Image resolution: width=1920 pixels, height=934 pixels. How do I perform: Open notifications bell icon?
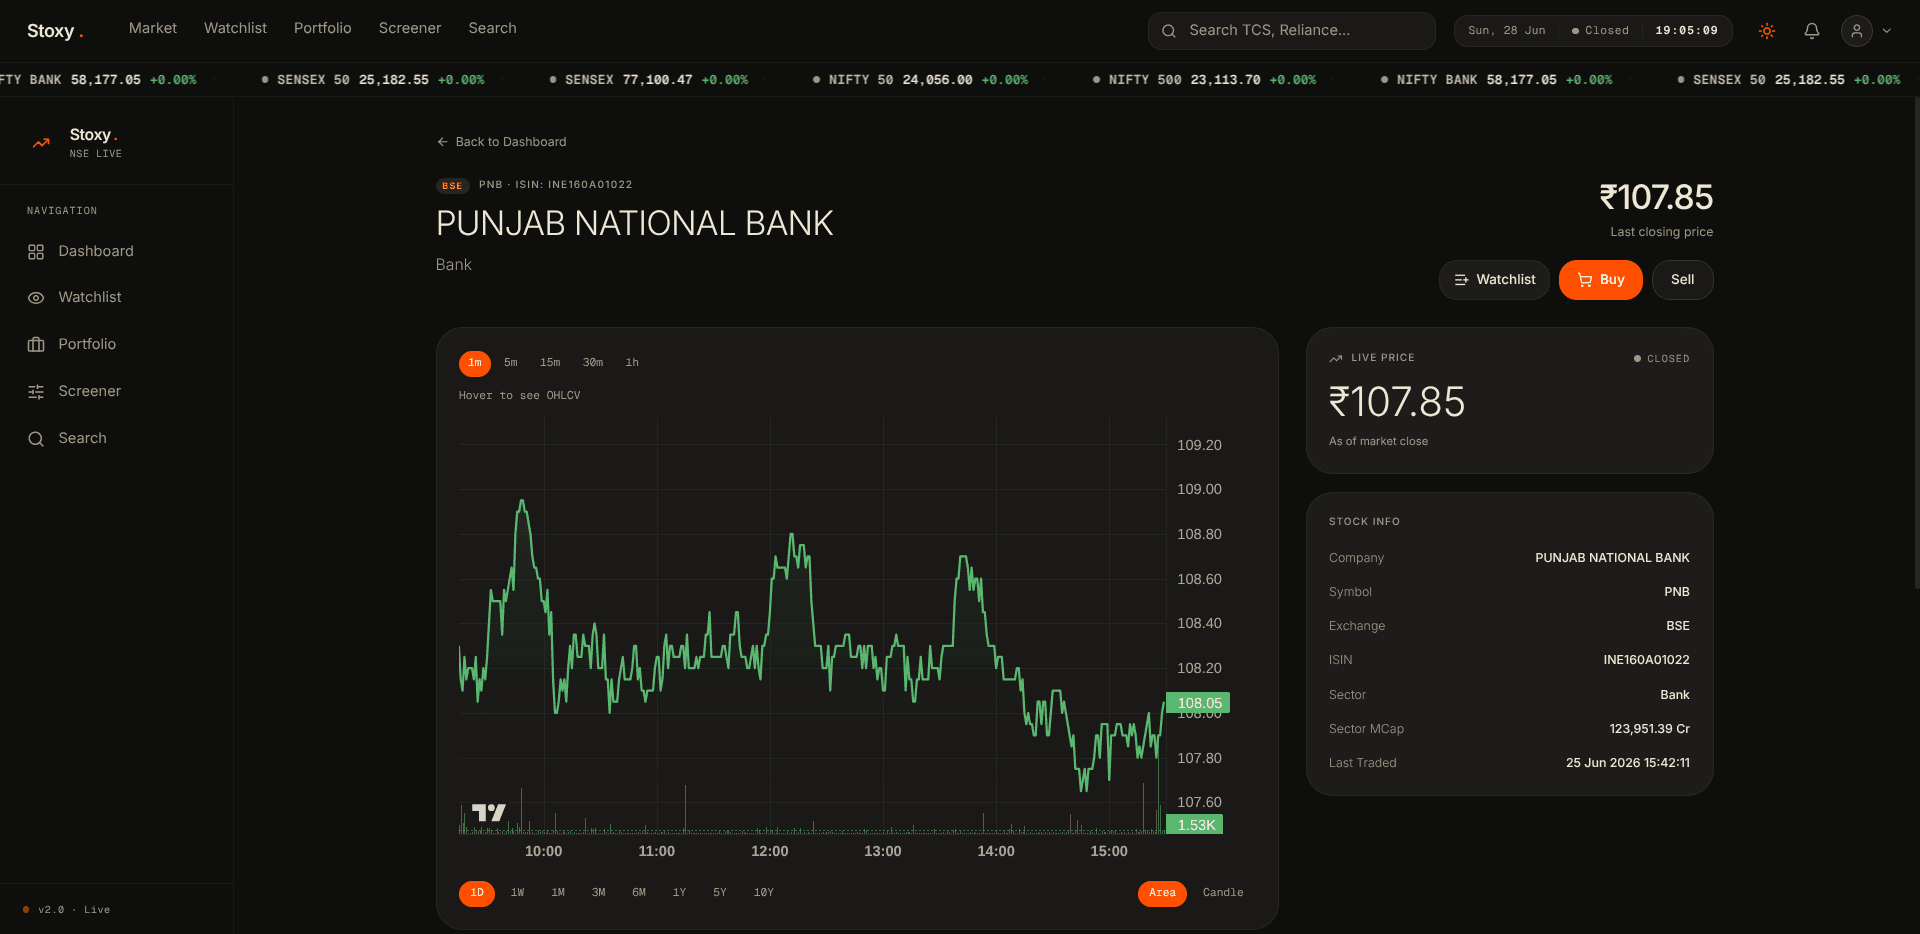point(1811,31)
